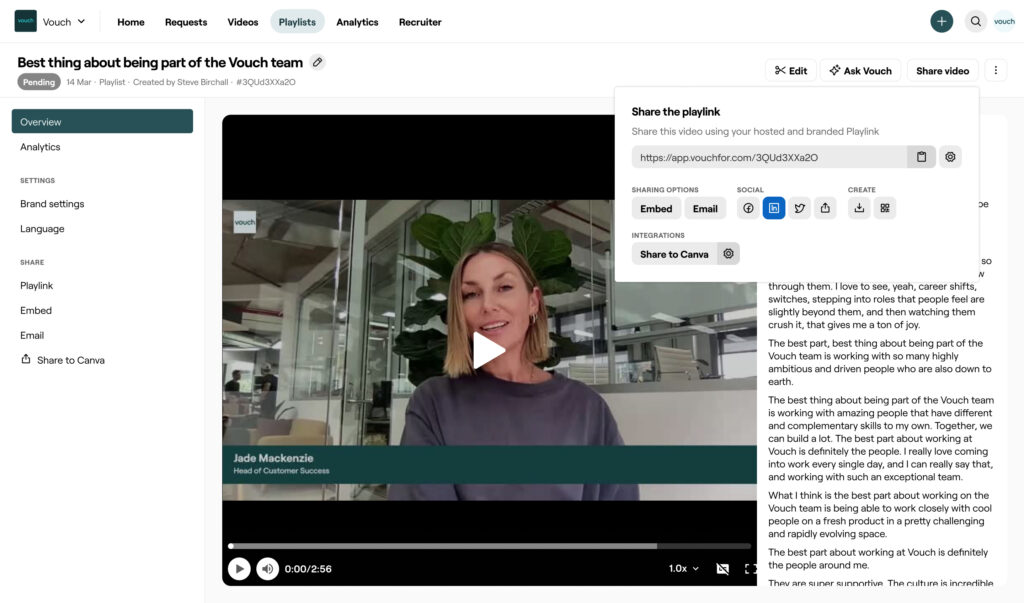Click Share to Canva integration button
This screenshot has width=1024, height=603.
pyautogui.click(x=674, y=254)
